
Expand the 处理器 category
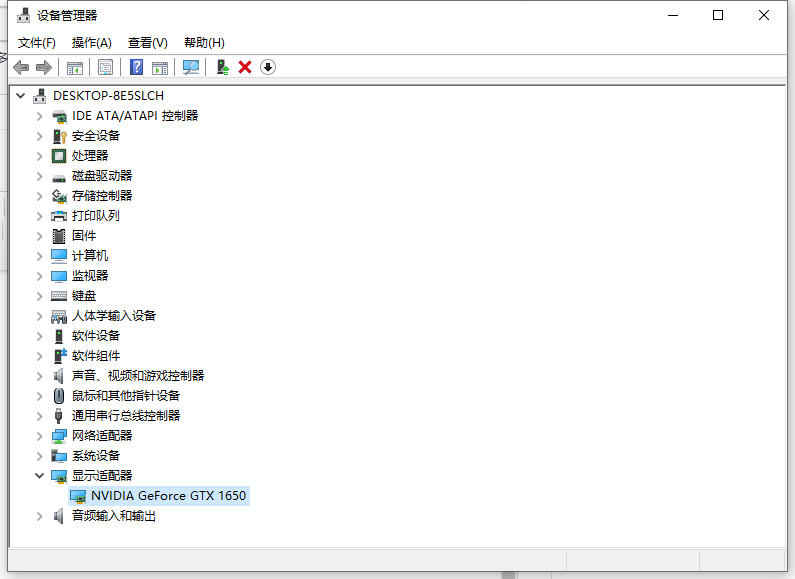40,156
